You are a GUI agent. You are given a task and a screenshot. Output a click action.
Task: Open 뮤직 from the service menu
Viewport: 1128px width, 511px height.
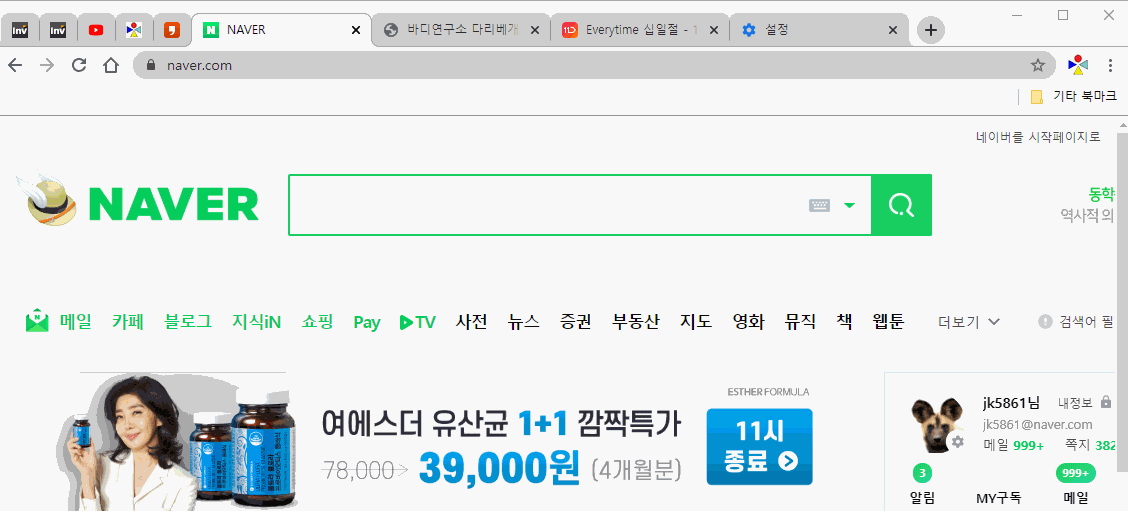pyautogui.click(x=801, y=322)
